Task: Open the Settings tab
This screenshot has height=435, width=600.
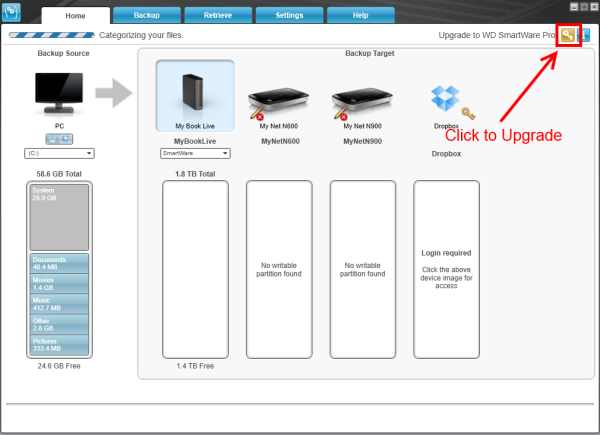Action: [289, 15]
